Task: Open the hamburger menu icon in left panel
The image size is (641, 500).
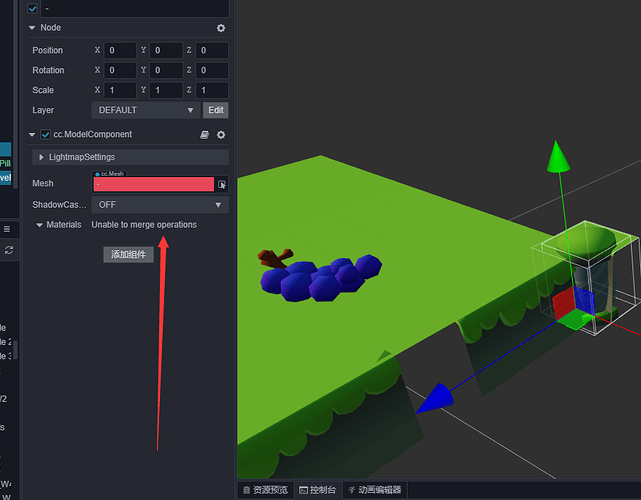Action: pos(7,229)
